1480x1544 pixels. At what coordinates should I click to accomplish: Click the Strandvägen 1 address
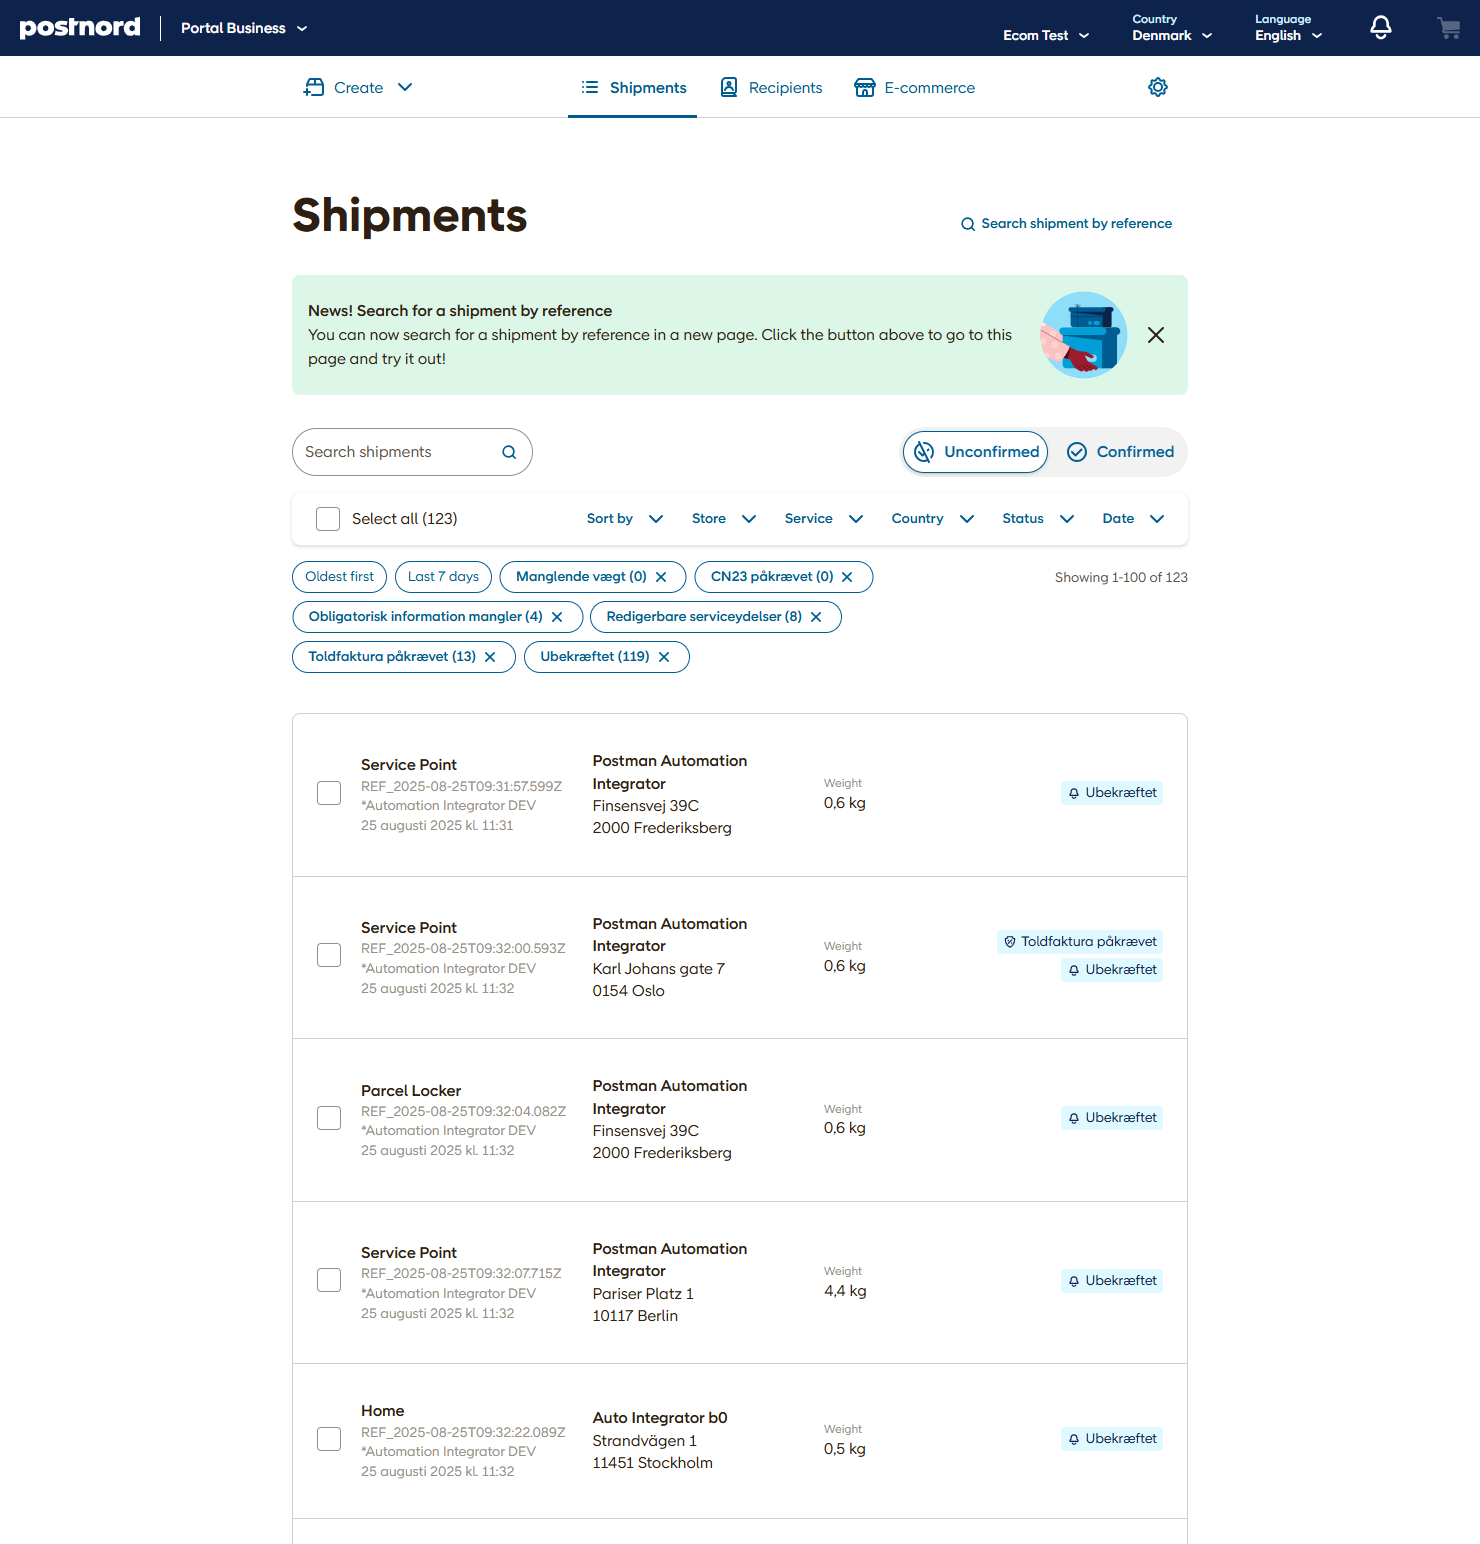tap(644, 1441)
